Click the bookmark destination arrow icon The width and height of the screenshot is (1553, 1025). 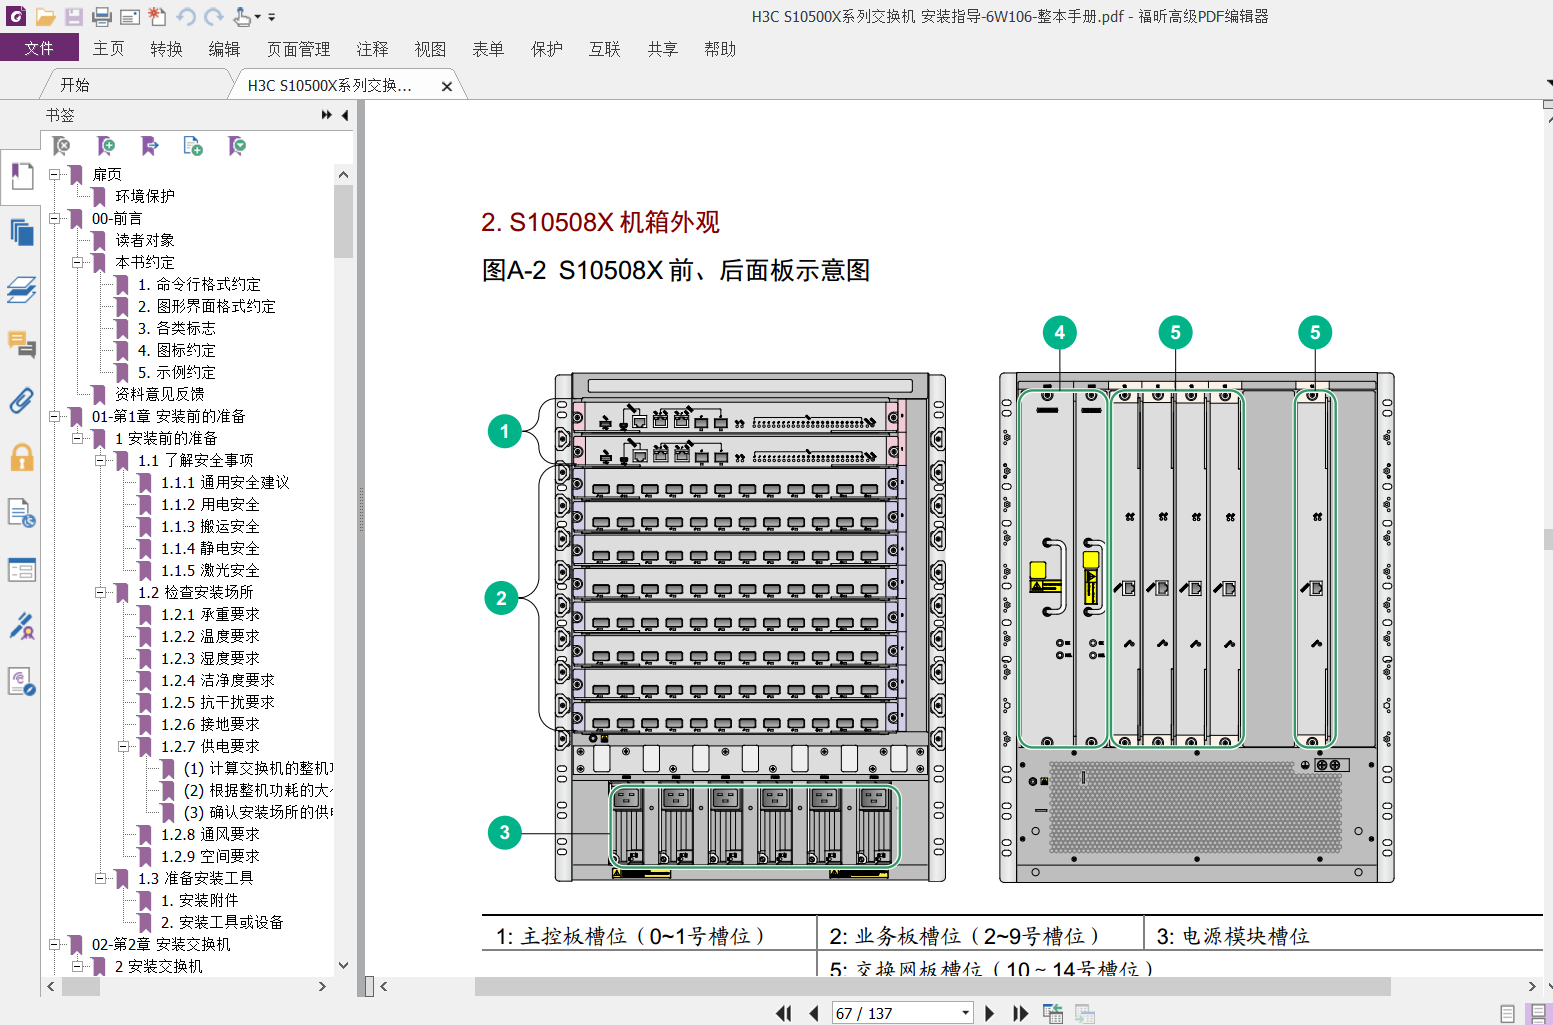click(x=150, y=146)
